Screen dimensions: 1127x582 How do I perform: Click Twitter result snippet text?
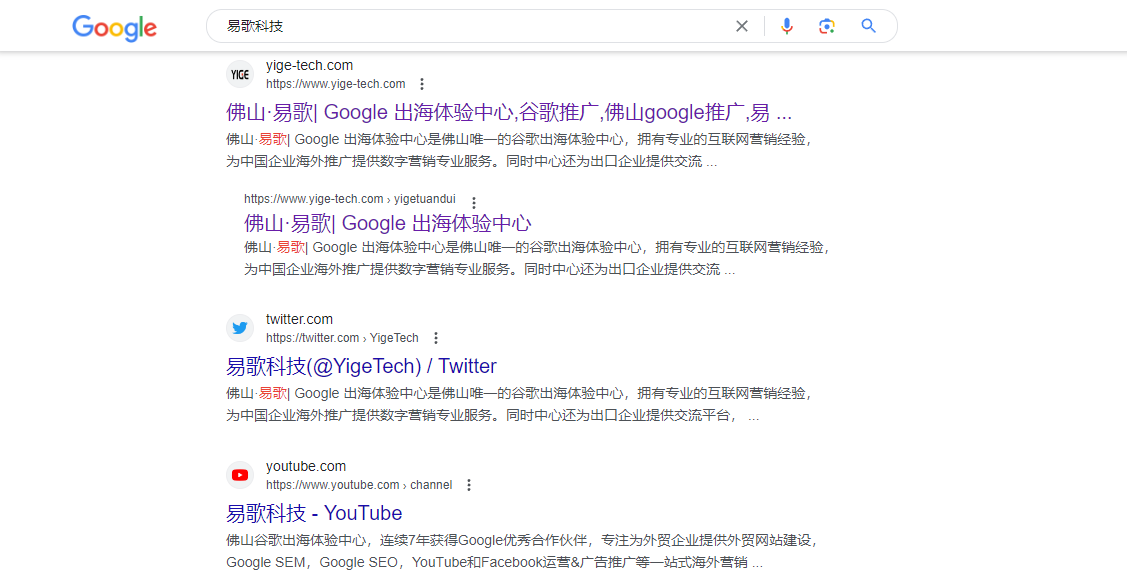[519, 405]
